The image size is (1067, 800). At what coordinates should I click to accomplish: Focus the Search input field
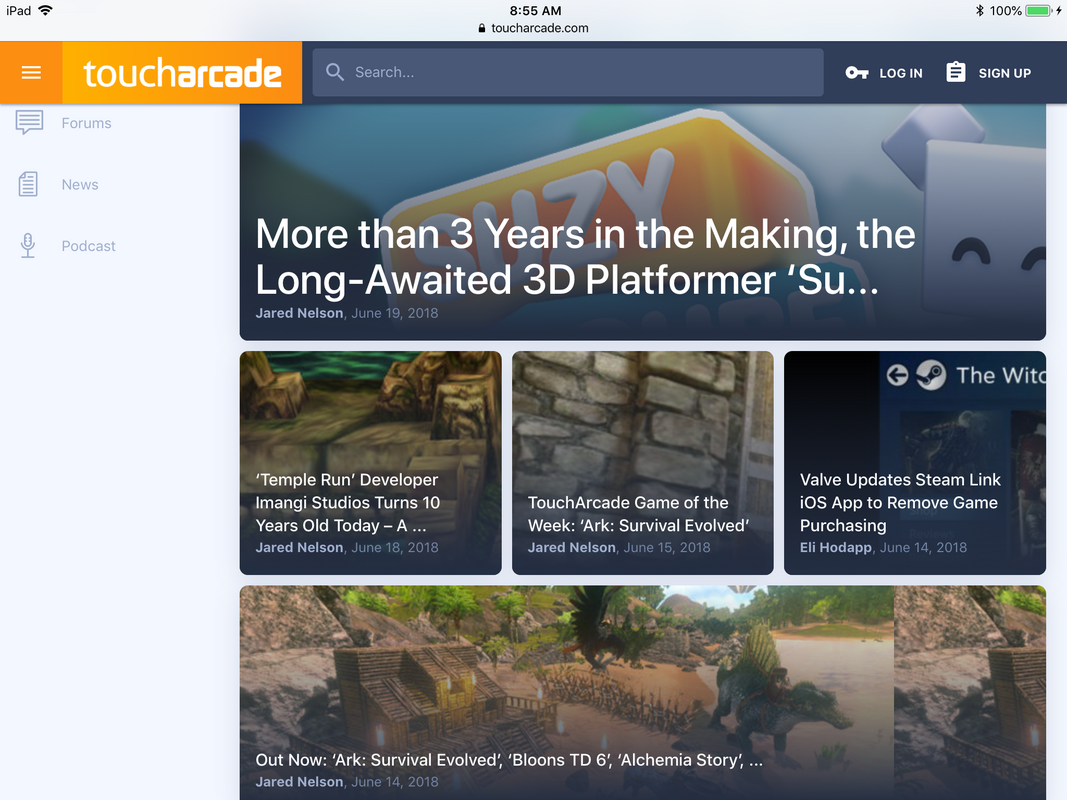[x=568, y=72]
